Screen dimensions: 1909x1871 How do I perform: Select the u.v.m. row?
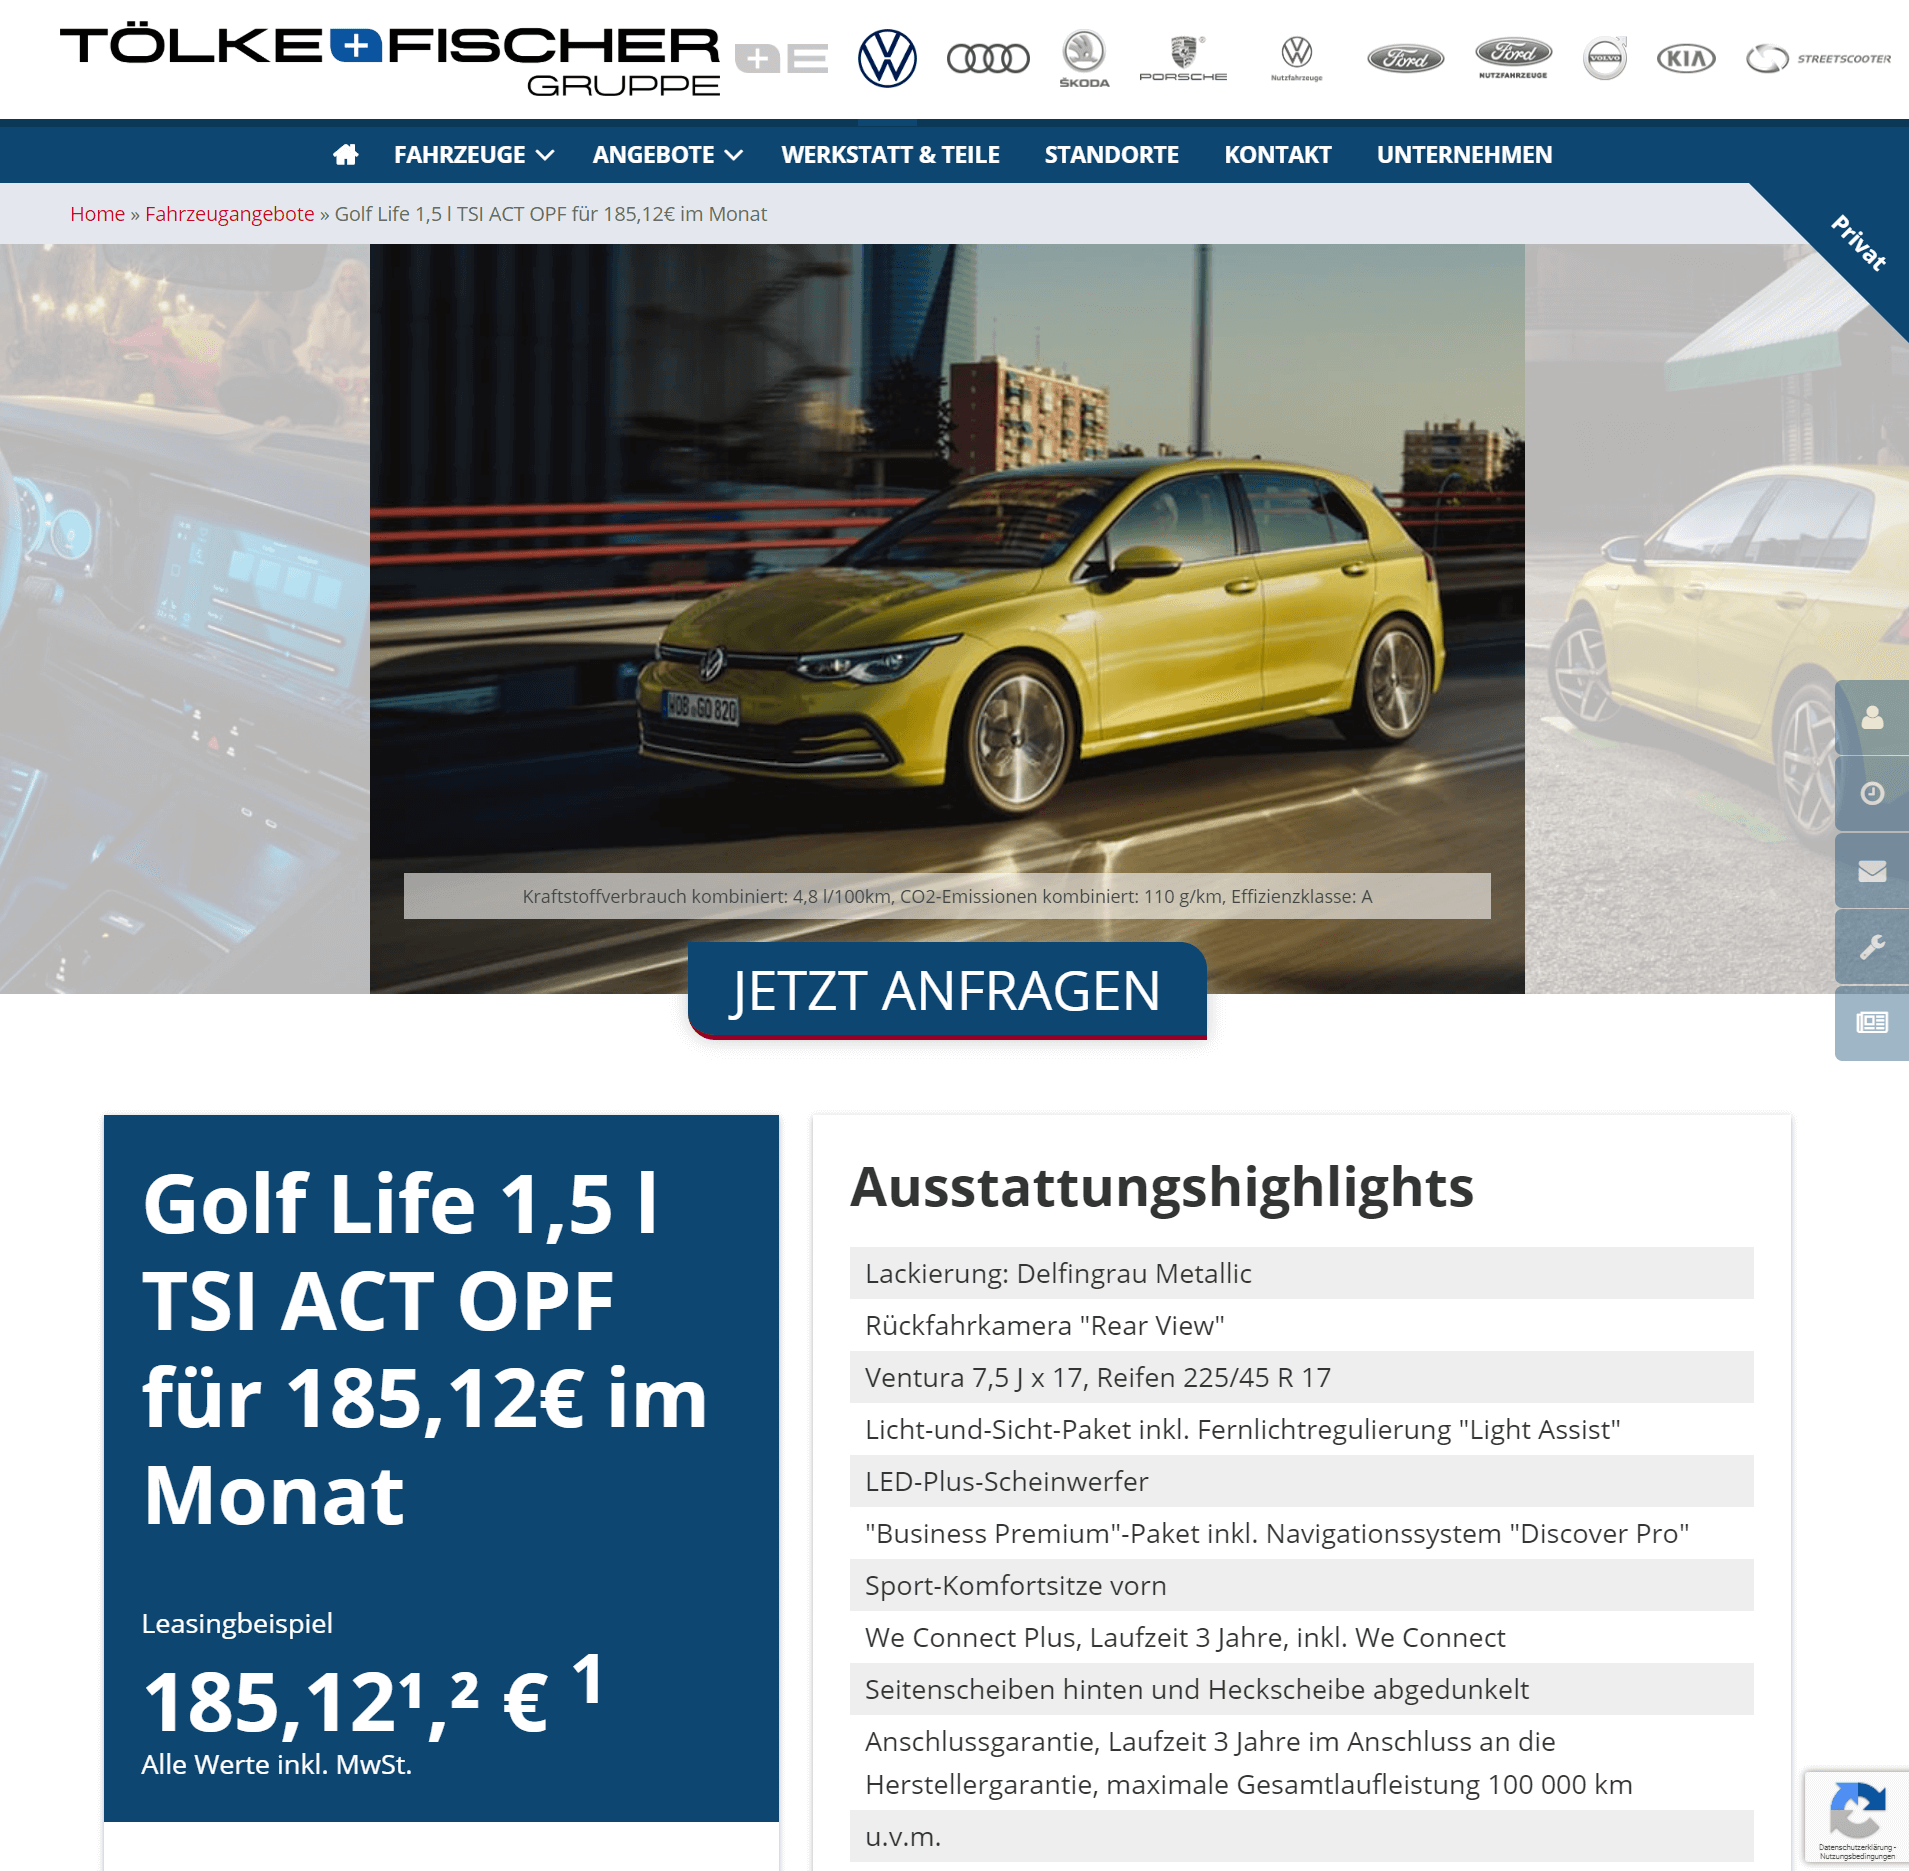click(1301, 1836)
